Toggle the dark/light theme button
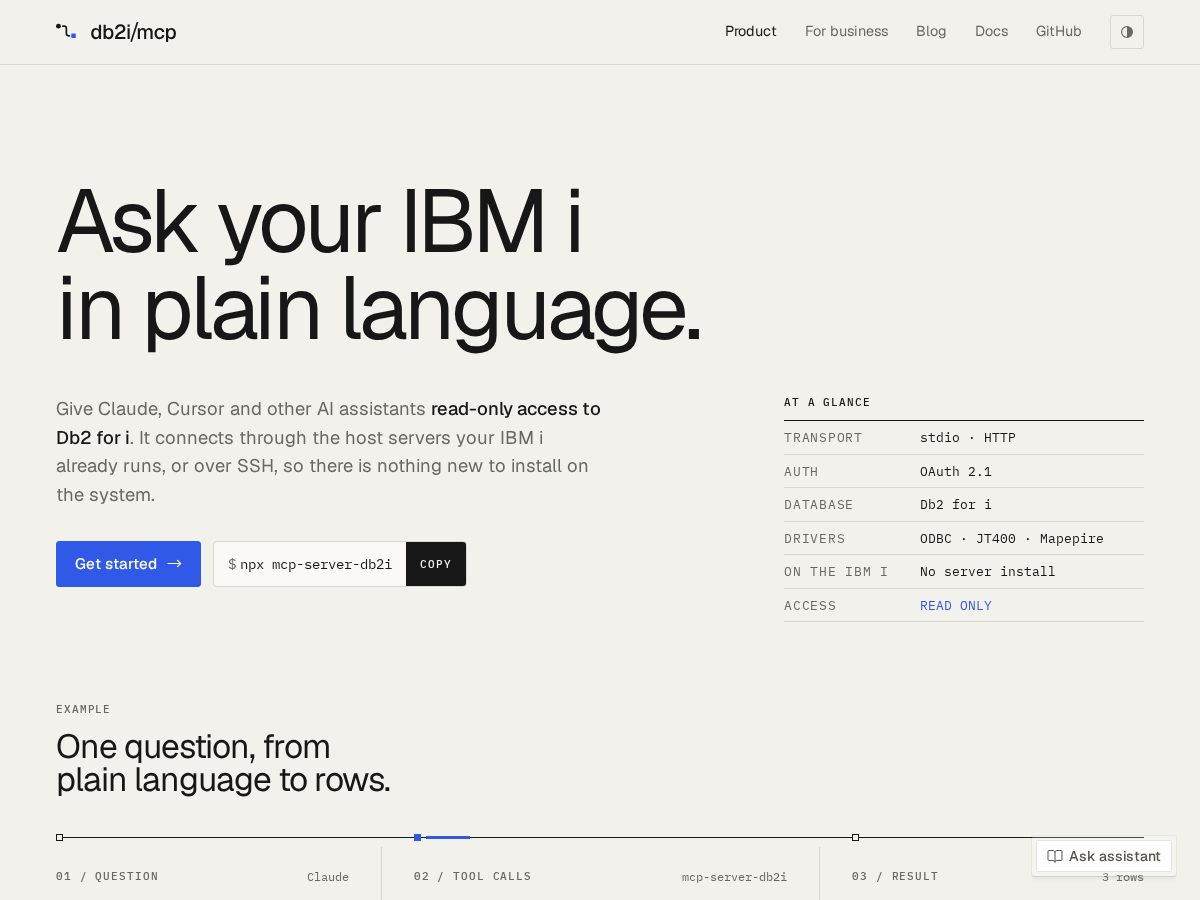 pos(1127,32)
